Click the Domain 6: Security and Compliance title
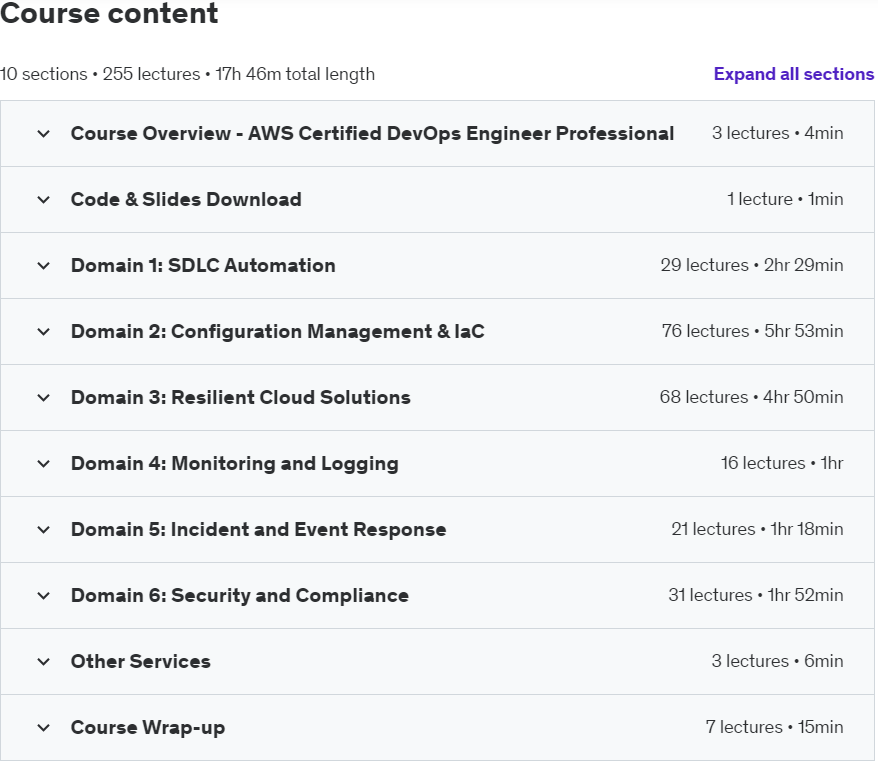This screenshot has width=878, height=762. (x=239, y=596)
